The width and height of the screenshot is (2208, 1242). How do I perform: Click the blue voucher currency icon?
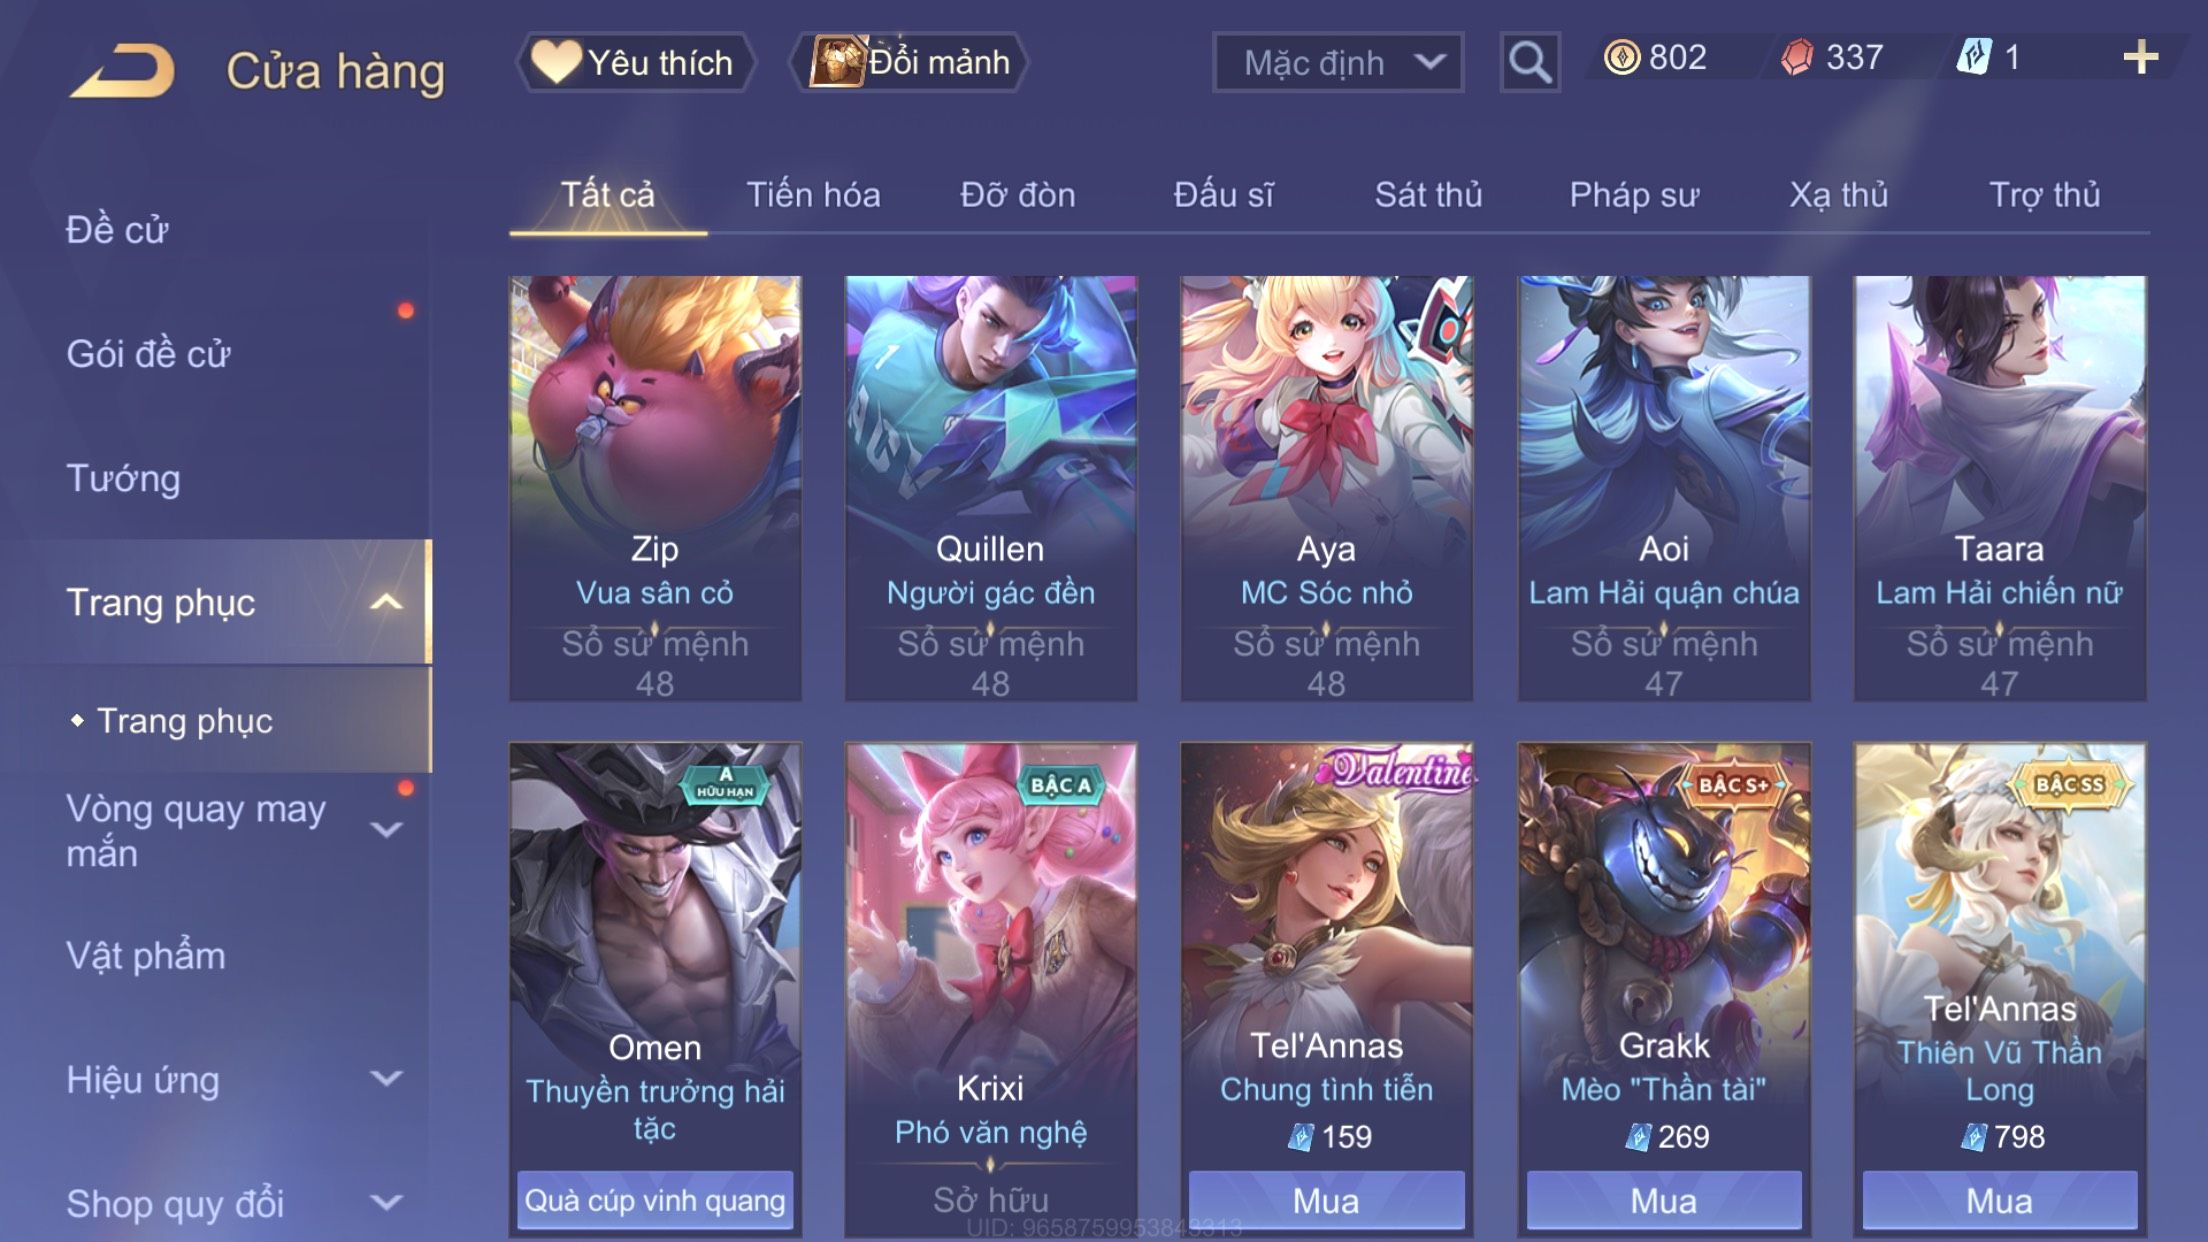point(1973,57)
